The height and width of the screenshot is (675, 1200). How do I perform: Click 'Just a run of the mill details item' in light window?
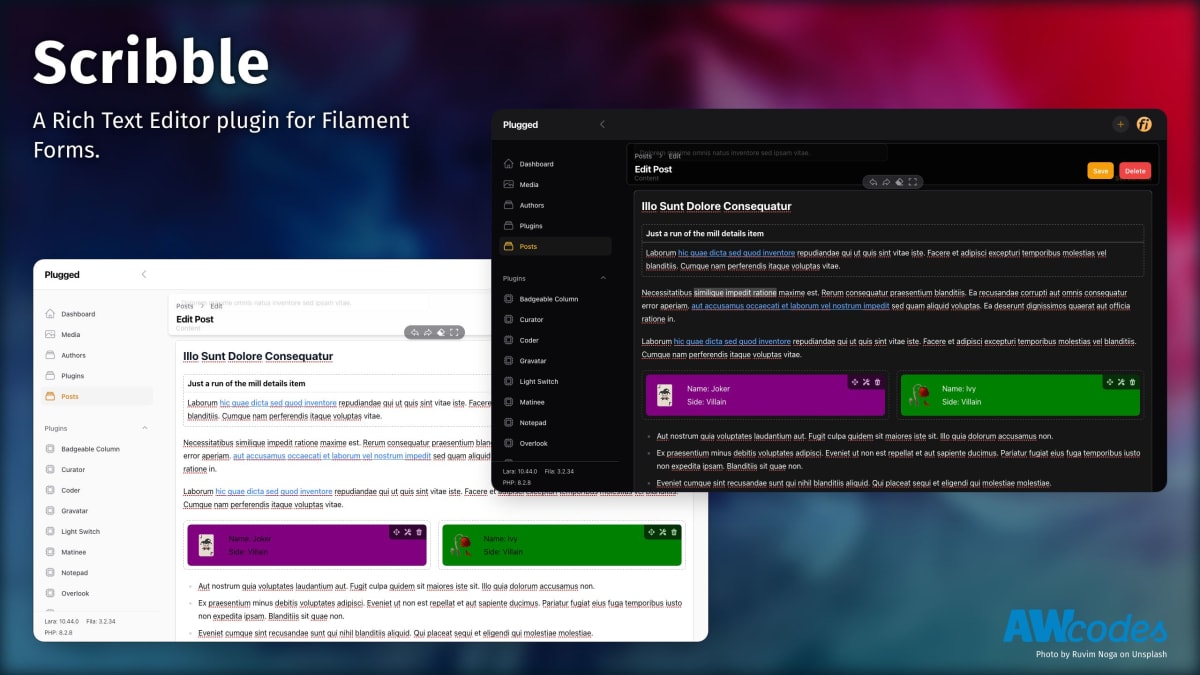pos(248,383)
